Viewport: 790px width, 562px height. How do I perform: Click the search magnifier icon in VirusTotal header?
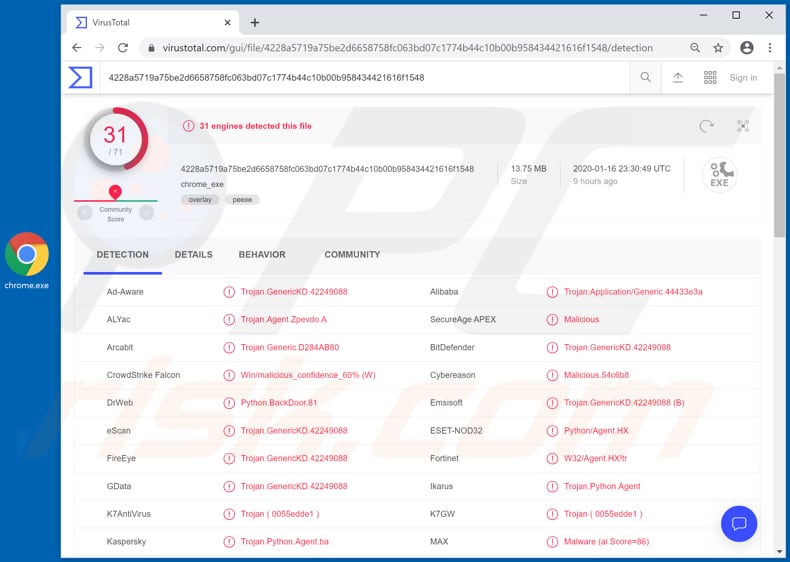[x=645, y=78]
